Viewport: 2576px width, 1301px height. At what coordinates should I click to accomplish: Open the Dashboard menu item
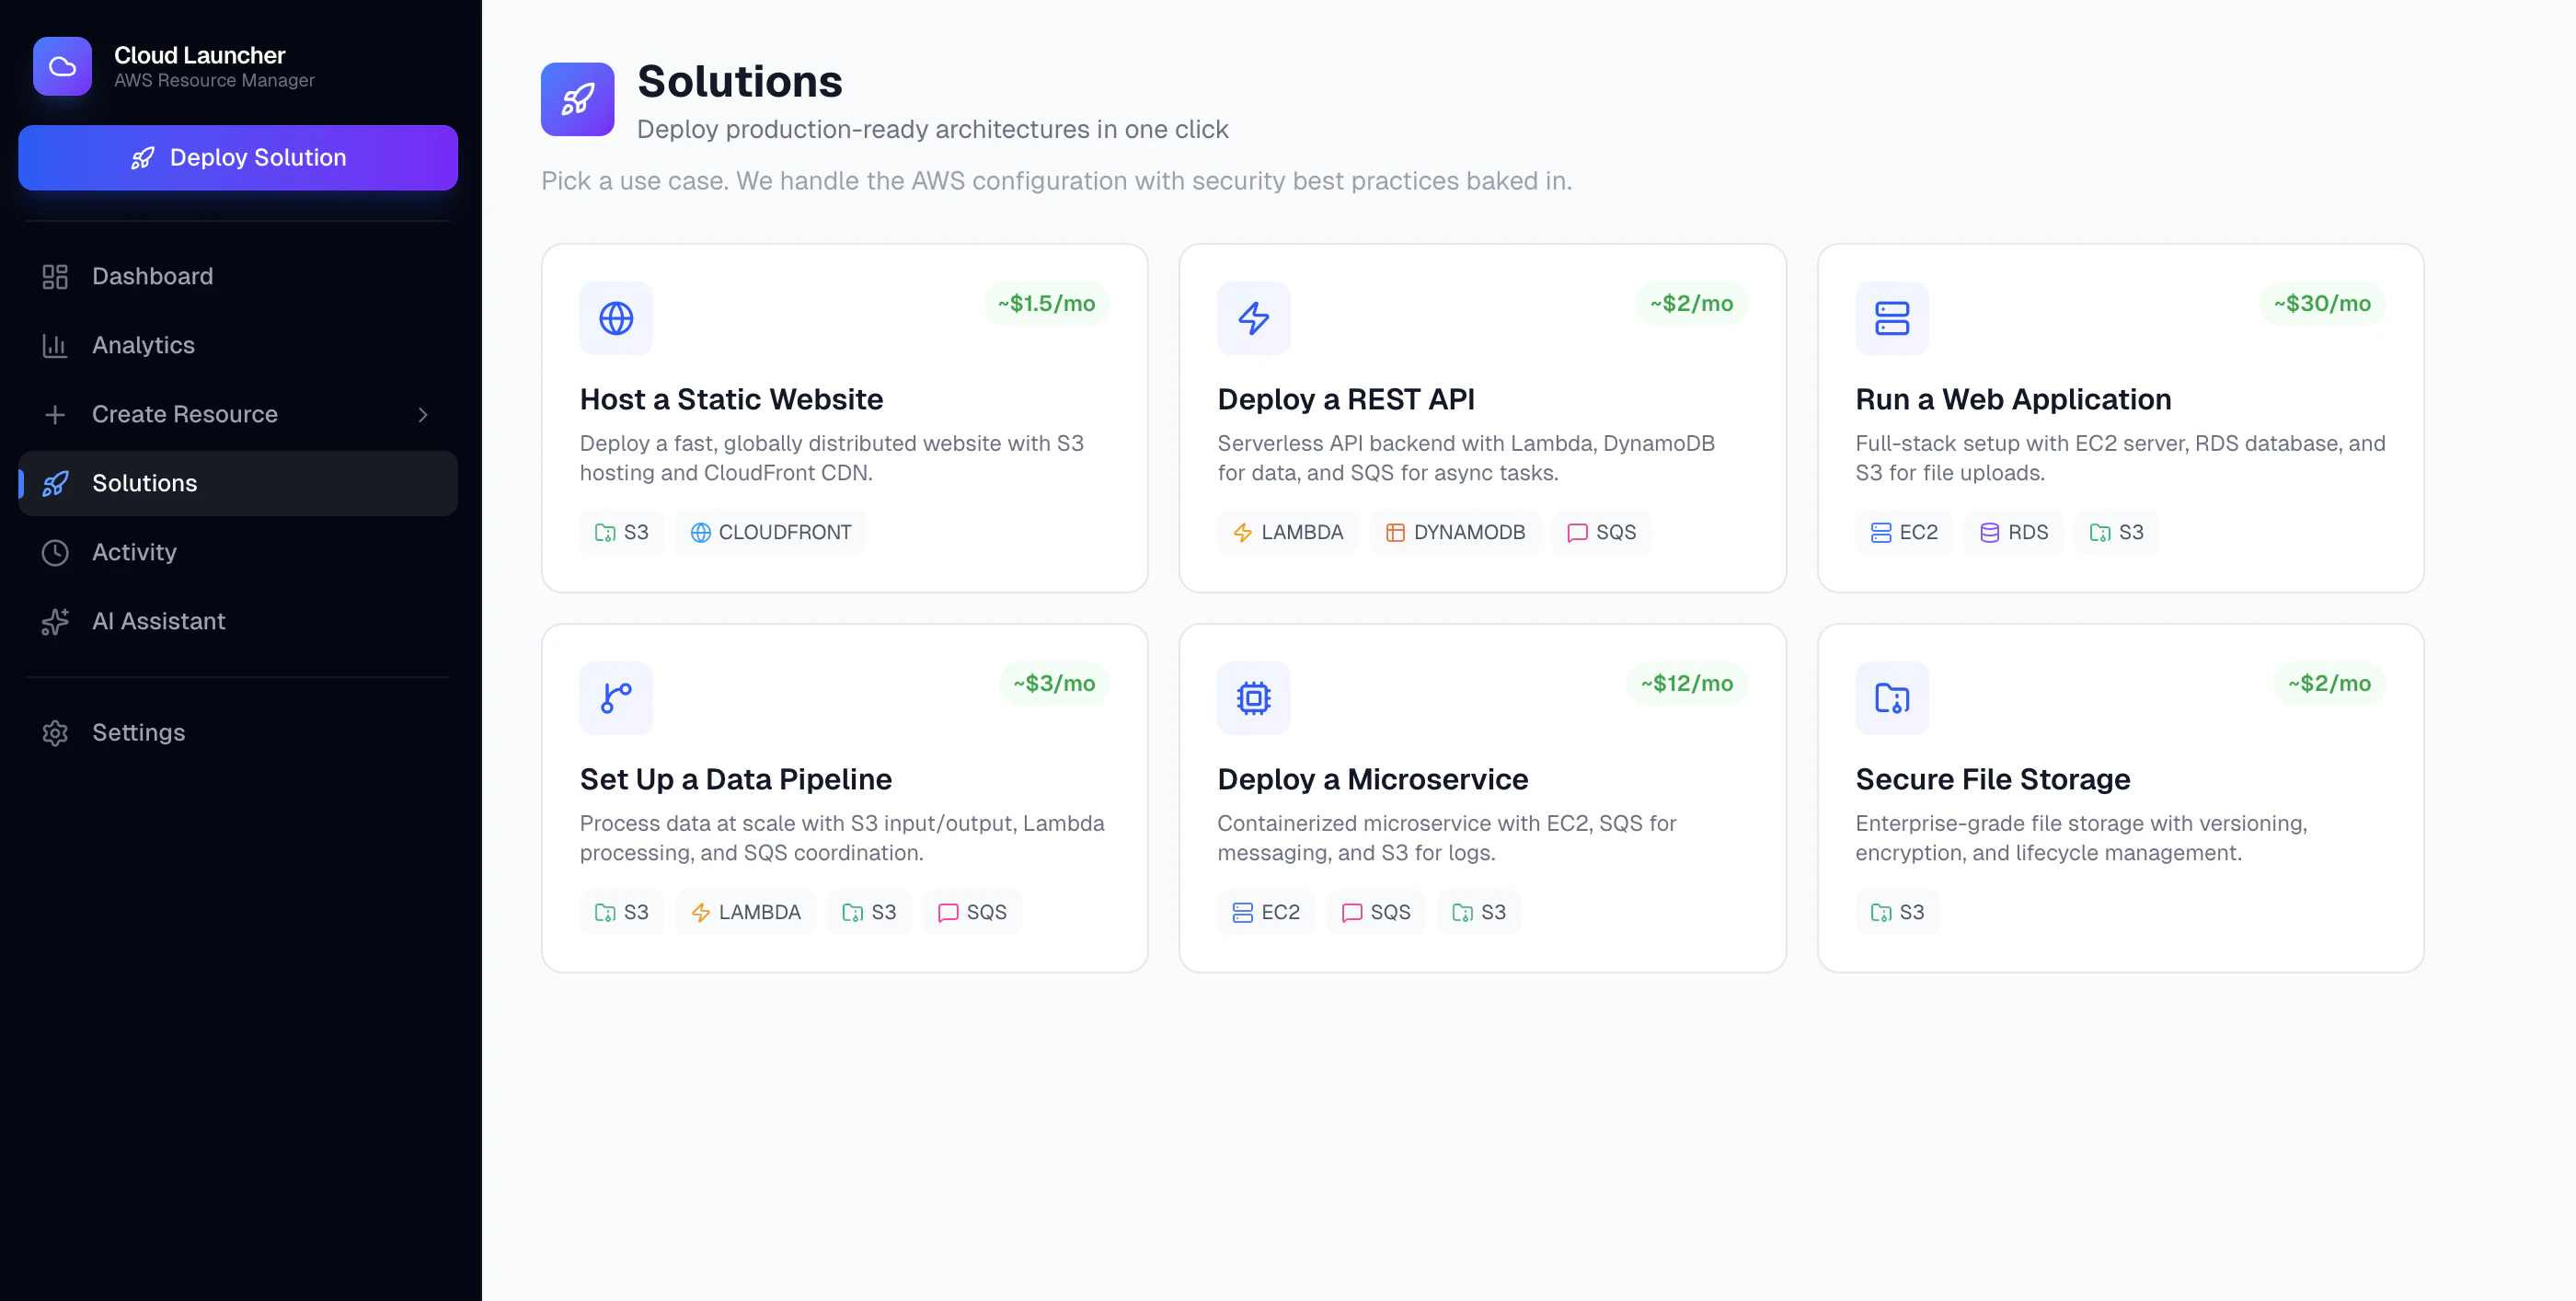point(152,276)
